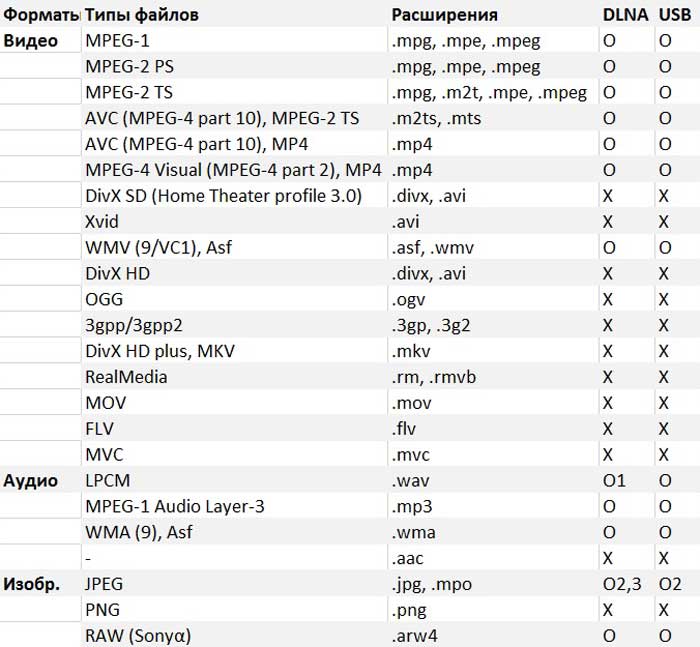Click the RealMedia file type cell
The image size is (700, 647).
pos(234,377)
